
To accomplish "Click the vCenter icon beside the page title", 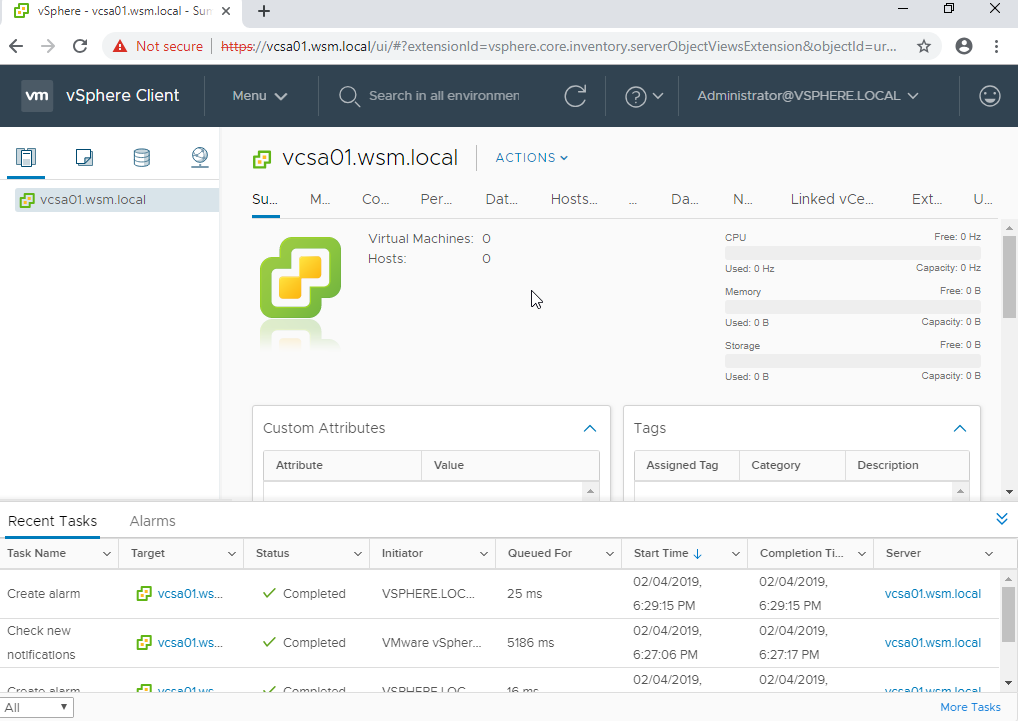I will [262, 159].
